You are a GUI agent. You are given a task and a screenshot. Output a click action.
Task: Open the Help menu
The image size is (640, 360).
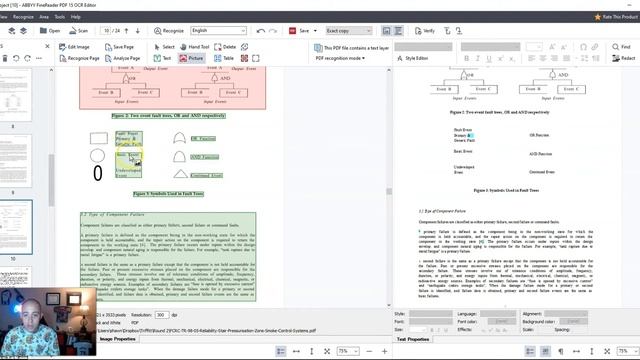[76, 17]
